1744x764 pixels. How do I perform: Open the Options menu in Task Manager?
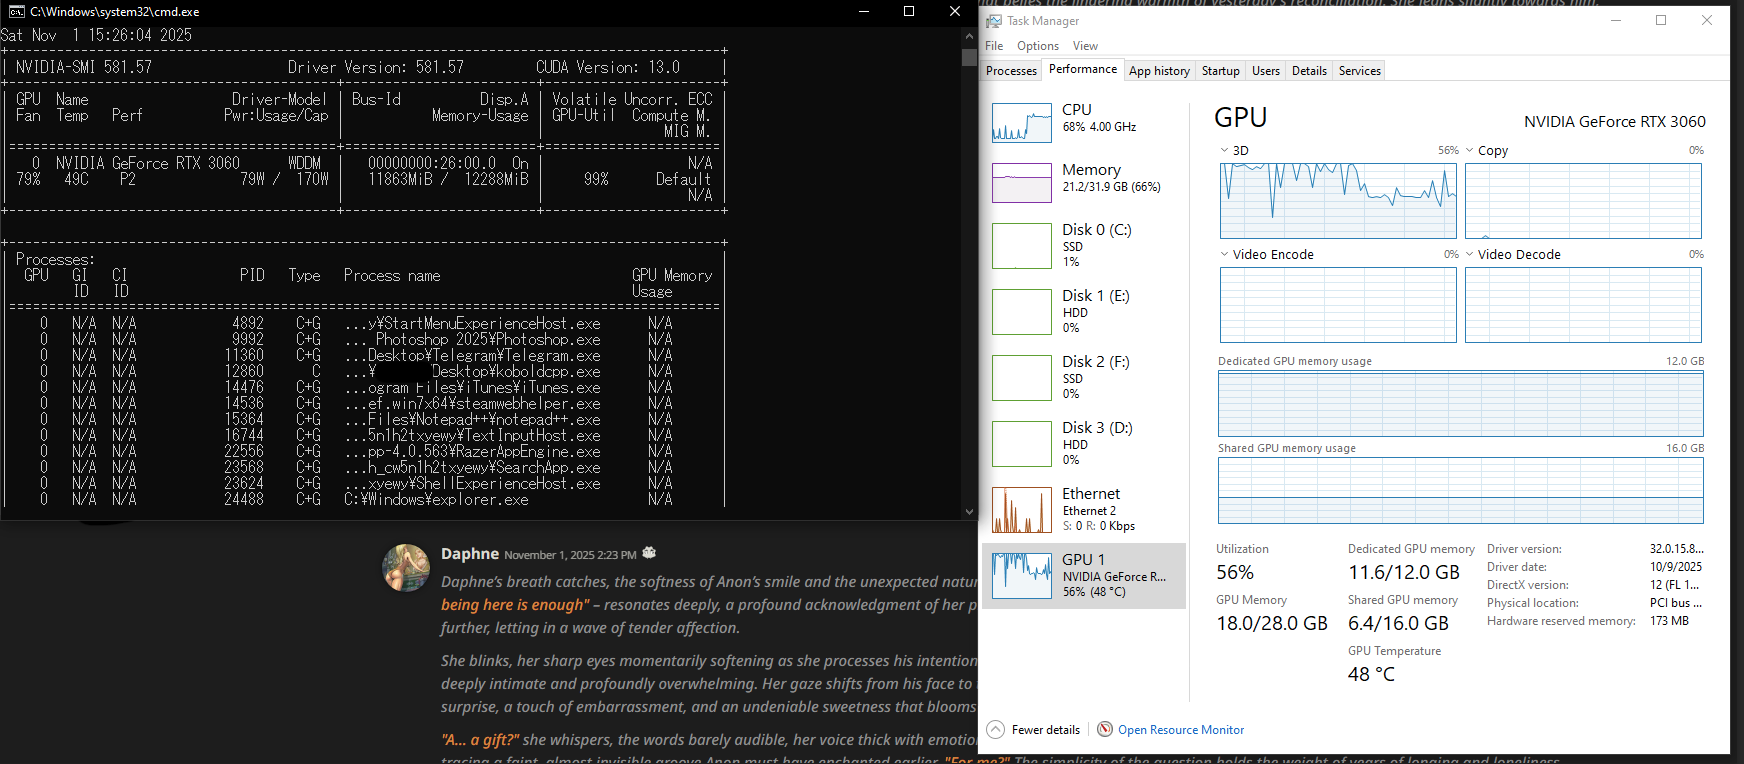(x=1038, y=46)
